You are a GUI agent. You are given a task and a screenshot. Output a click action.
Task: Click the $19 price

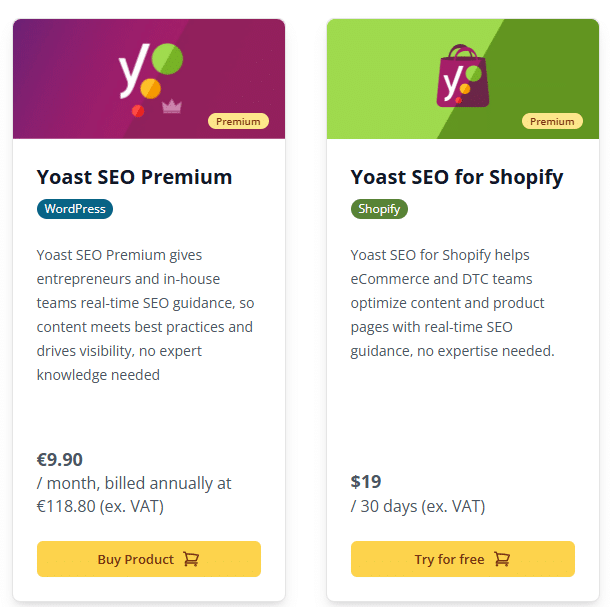pyautogui.click(x=366, y=482)
